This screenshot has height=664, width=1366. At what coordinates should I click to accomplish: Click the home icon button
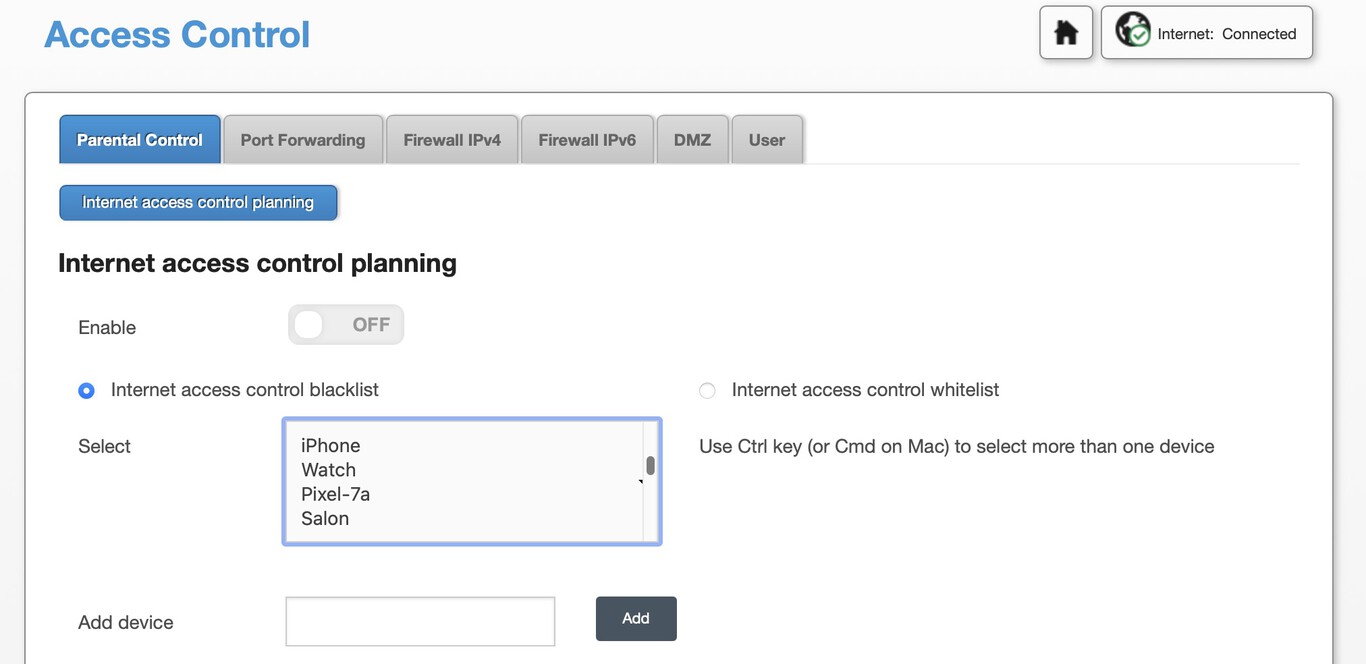pyautogui.click(x=1066, y=33)
